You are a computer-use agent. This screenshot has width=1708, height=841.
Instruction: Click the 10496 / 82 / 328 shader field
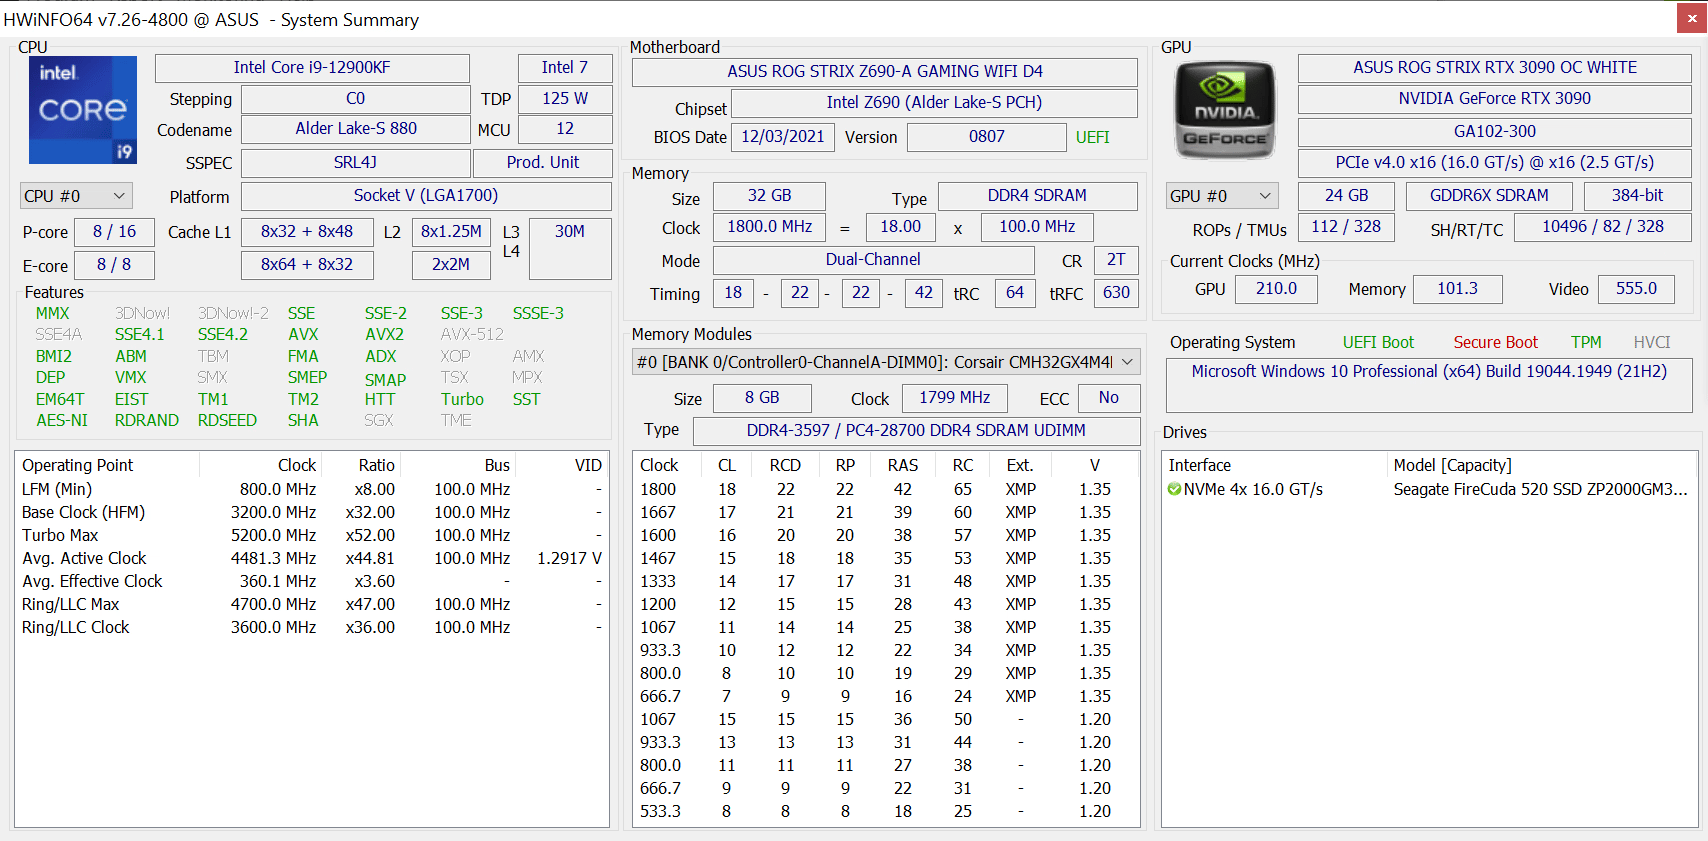(1603, 227)
